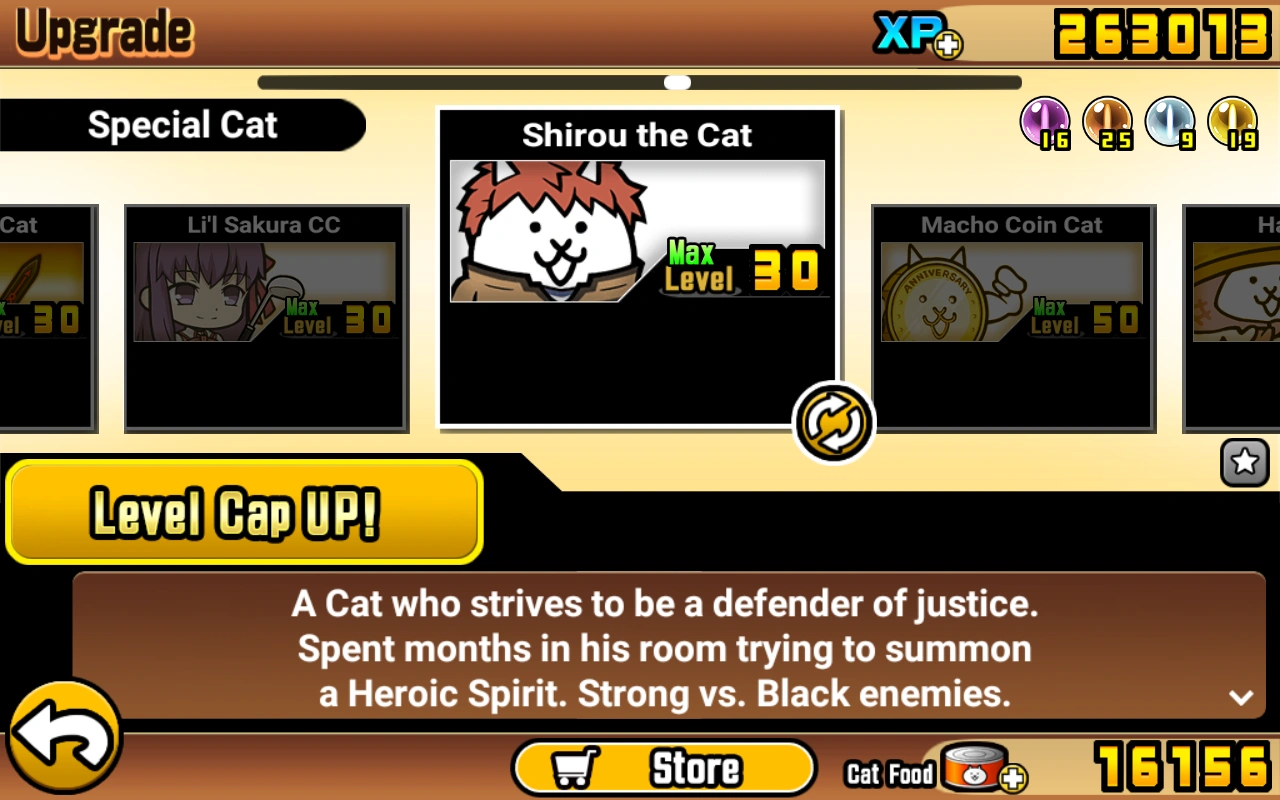Screen dimensions: 1280x800
Task: Open the Store
Action: tap(664, 768)
